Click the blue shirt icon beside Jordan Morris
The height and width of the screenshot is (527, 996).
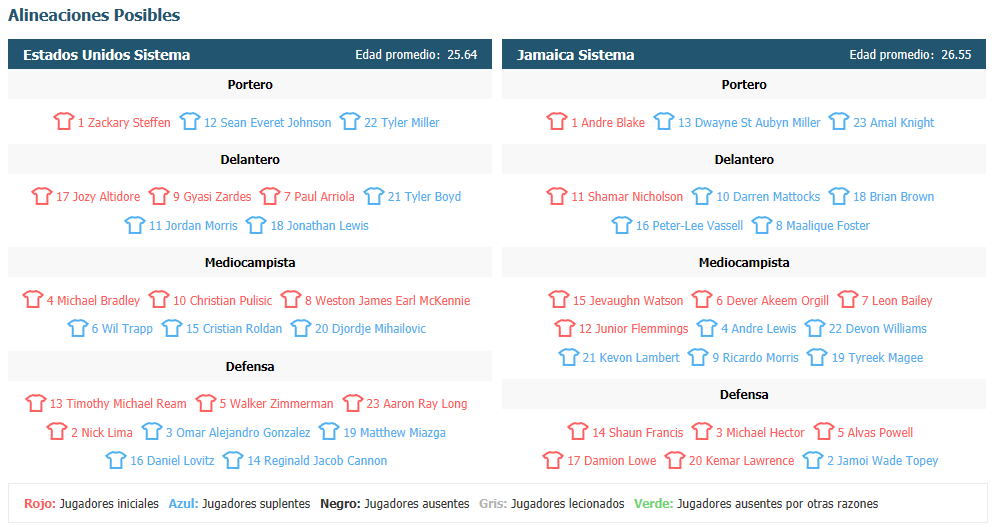[135, 225]
